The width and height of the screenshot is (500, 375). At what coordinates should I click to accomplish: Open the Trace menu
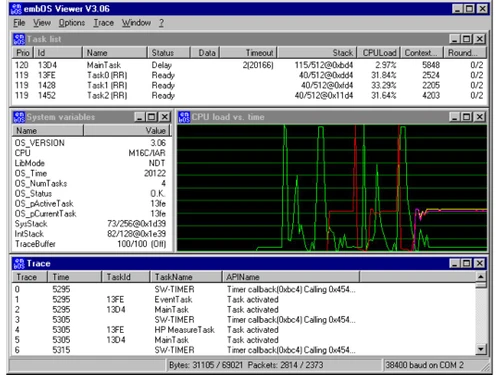[x=103, y=23]
